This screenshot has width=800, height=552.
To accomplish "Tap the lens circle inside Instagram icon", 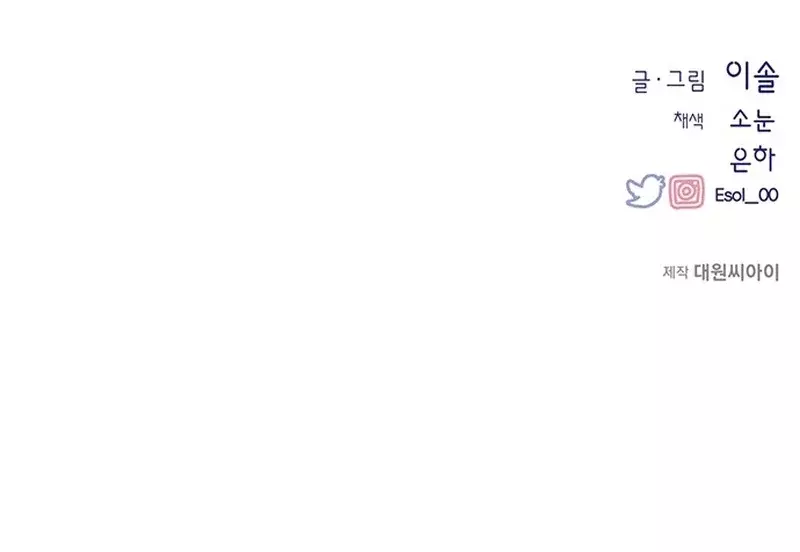I will [687, 192].
